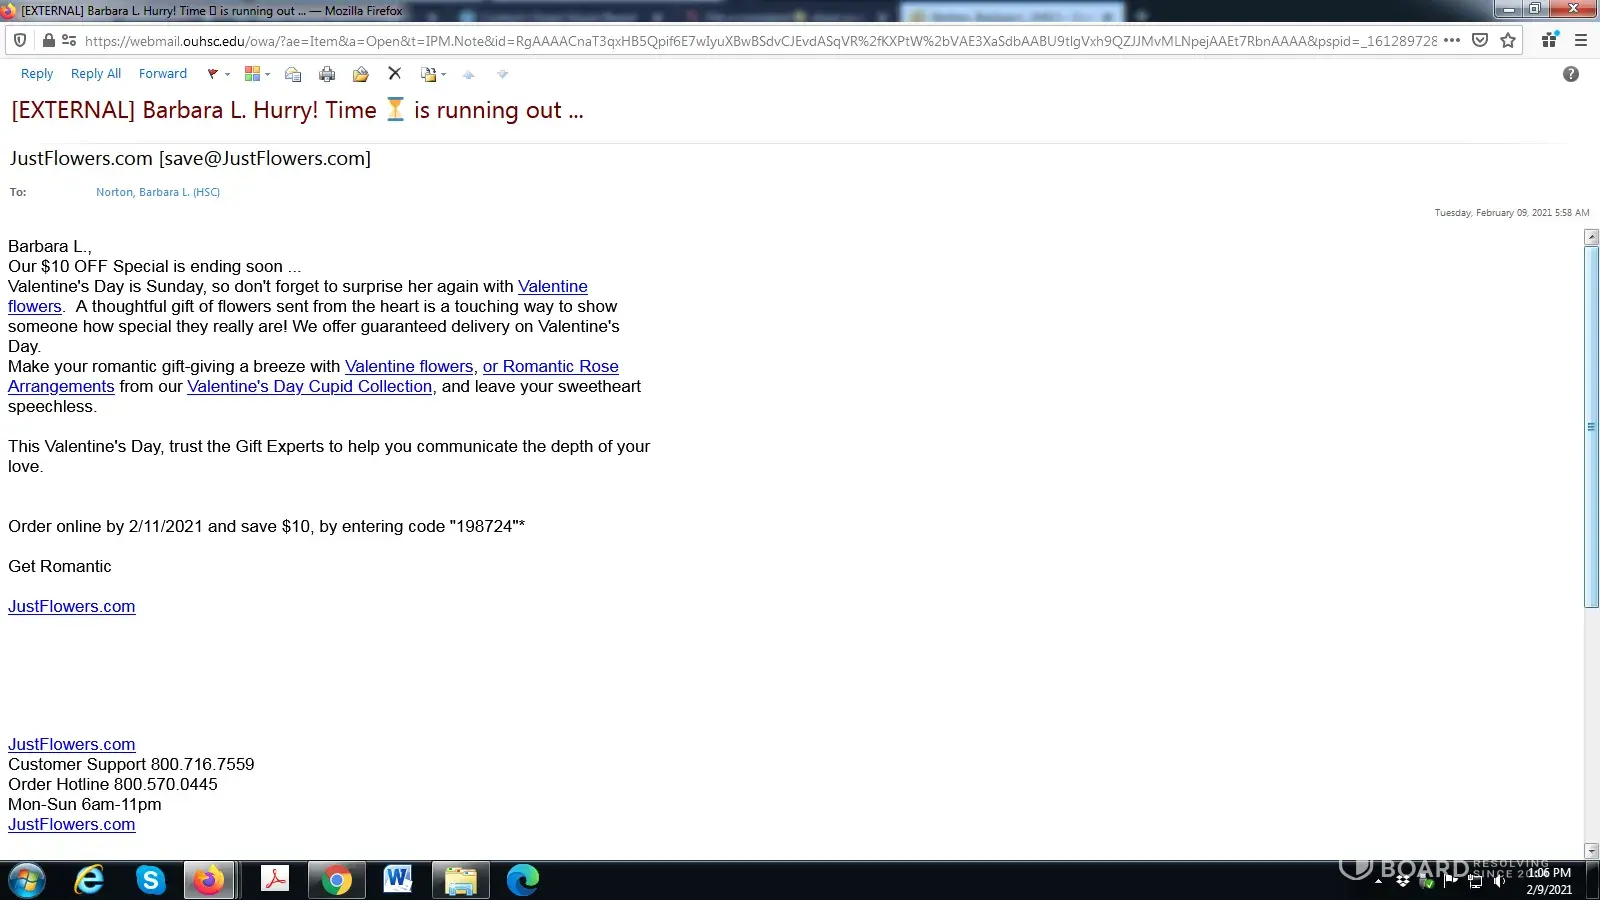The image size is (1600, 900).
Task: Forward this email
Action: tap(163, 74)
